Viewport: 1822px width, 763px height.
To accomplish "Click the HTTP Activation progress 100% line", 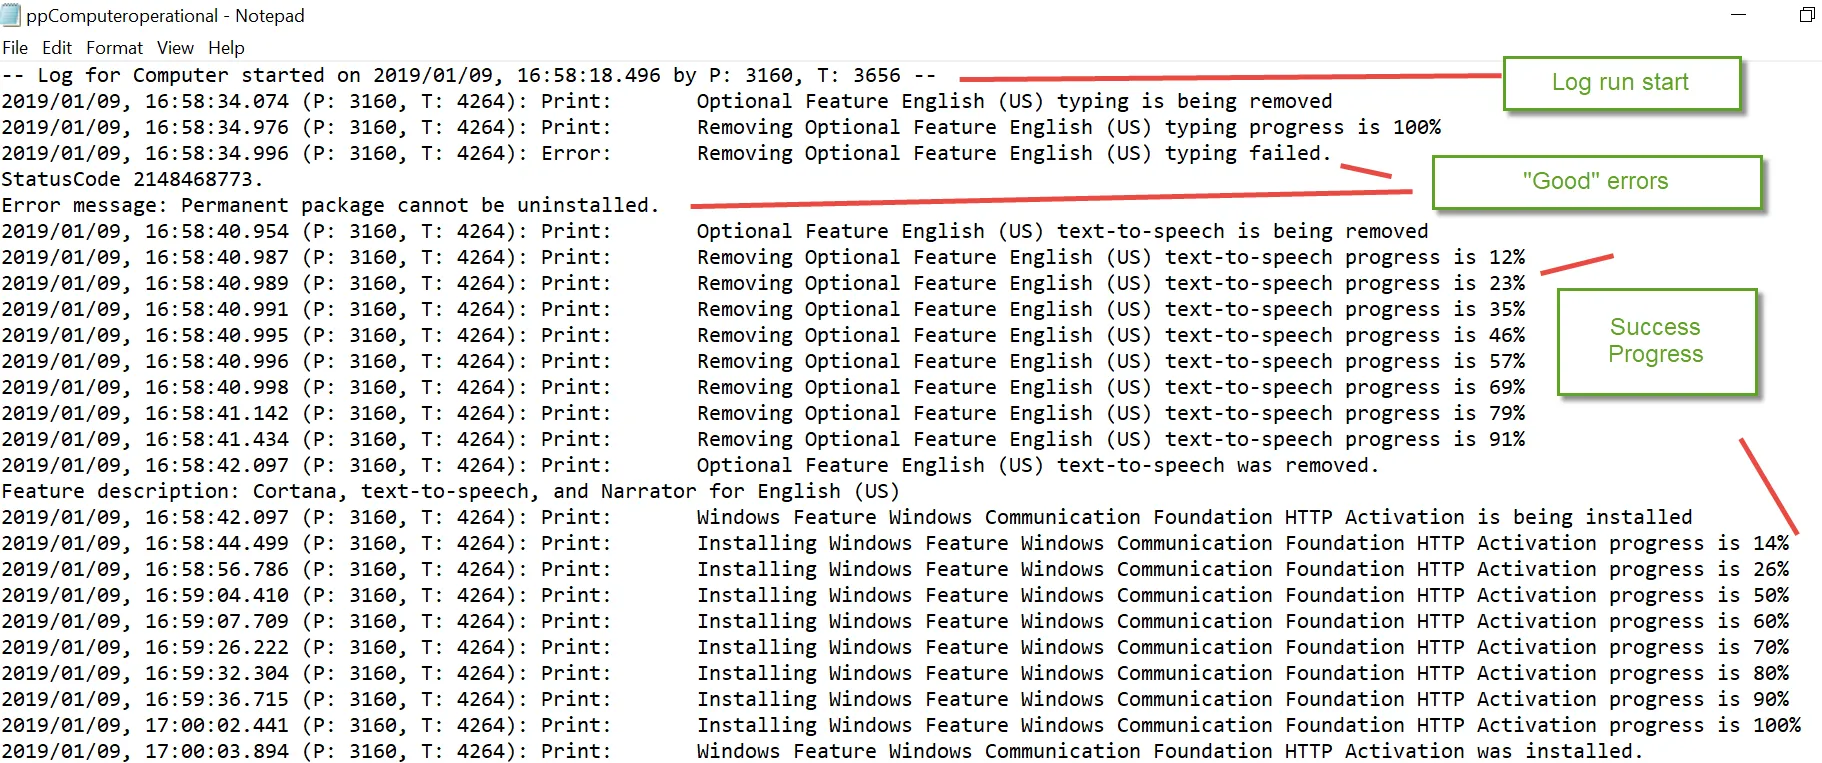I will [x=900, y=725].
